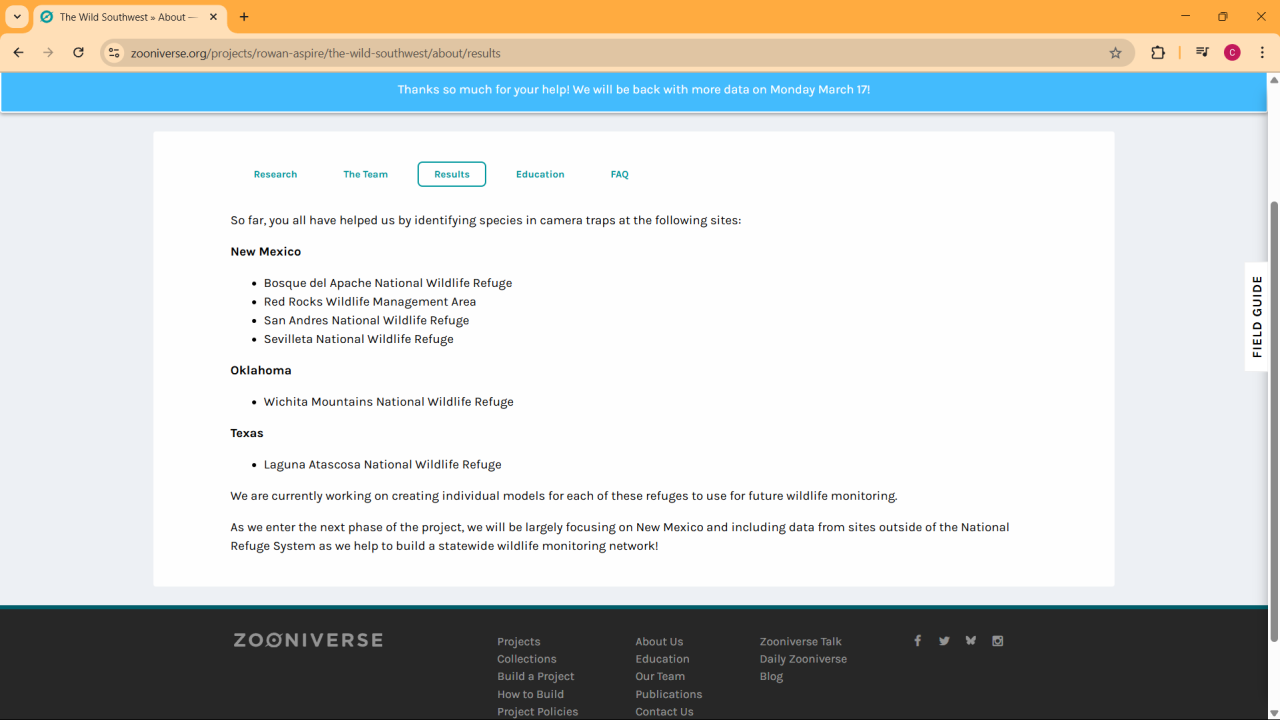Viewport: 1280px width, 720px height.
Task: Click Wichita Mountains National Wildlife Refuge
Action: click(x=389, y=402)
